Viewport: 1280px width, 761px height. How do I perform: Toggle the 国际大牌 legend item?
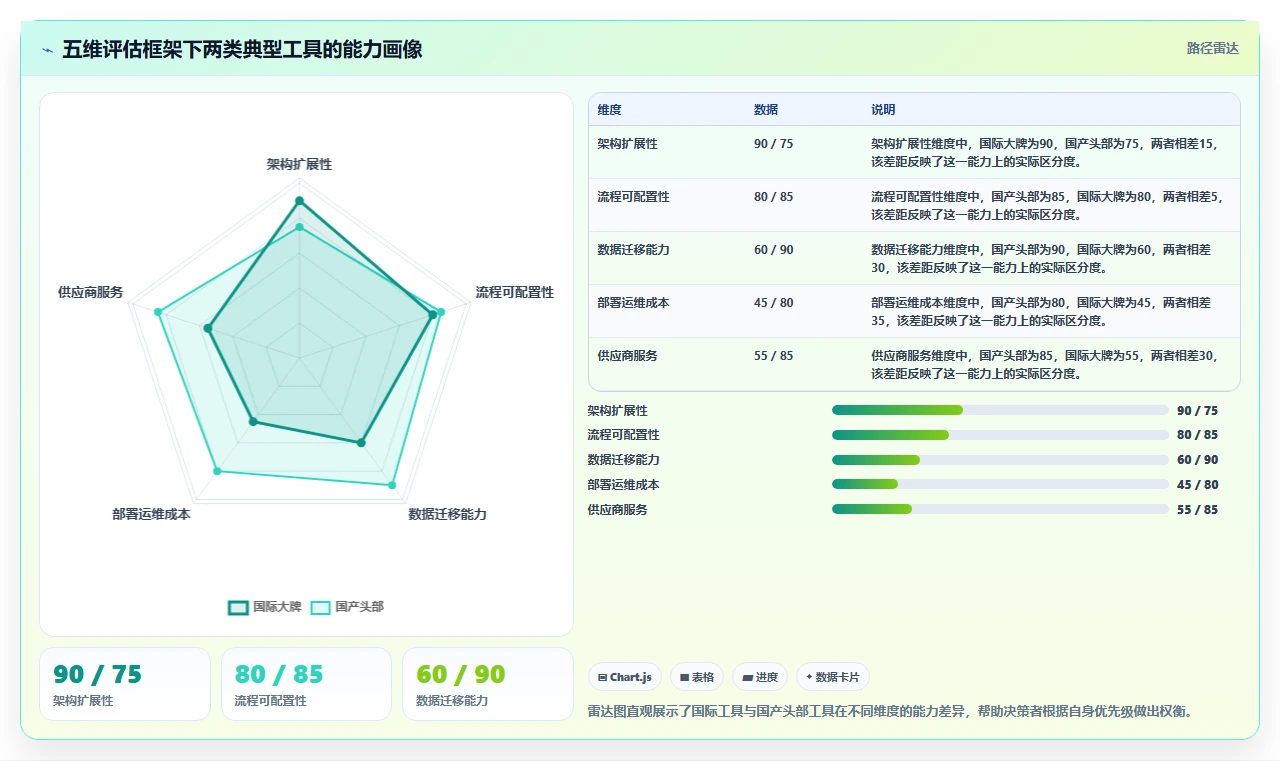(x=265, y=607)
